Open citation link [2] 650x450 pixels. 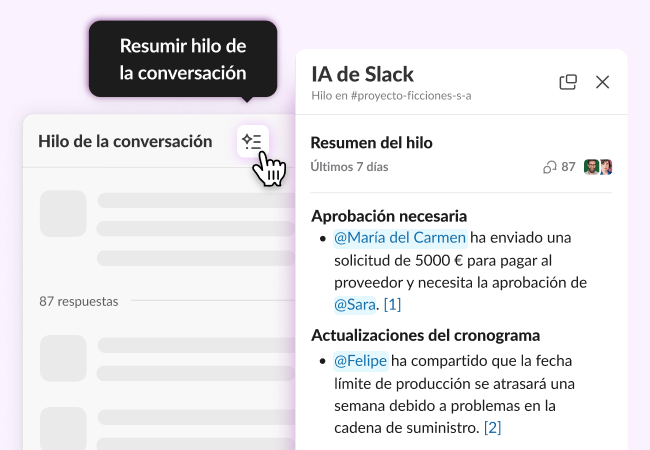[x=492, y=427]
